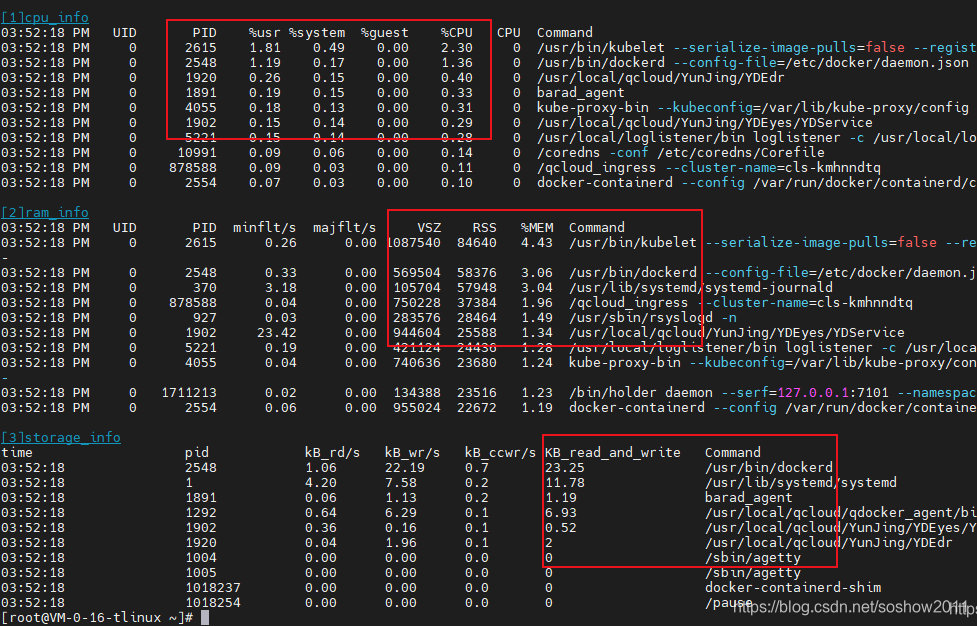Click /var/lib/kube-proxy/config in cpu_info
Viewport: 977px width, 626px height.
[865, 108]
